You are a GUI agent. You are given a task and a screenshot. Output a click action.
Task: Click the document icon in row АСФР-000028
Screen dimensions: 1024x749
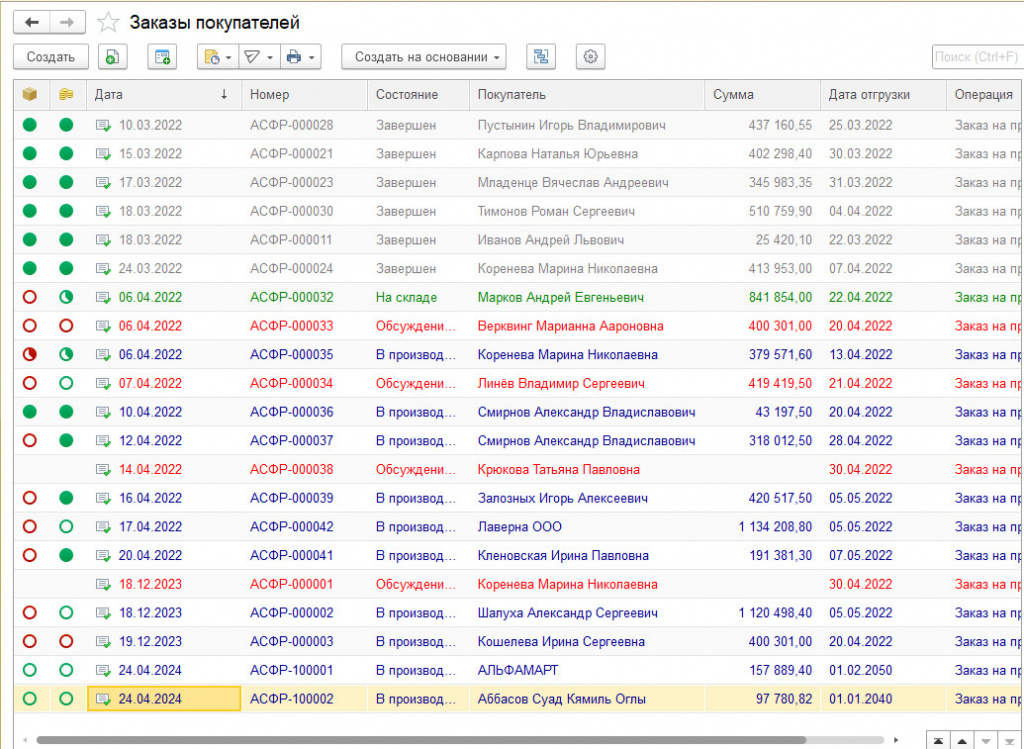coord(103,125)
